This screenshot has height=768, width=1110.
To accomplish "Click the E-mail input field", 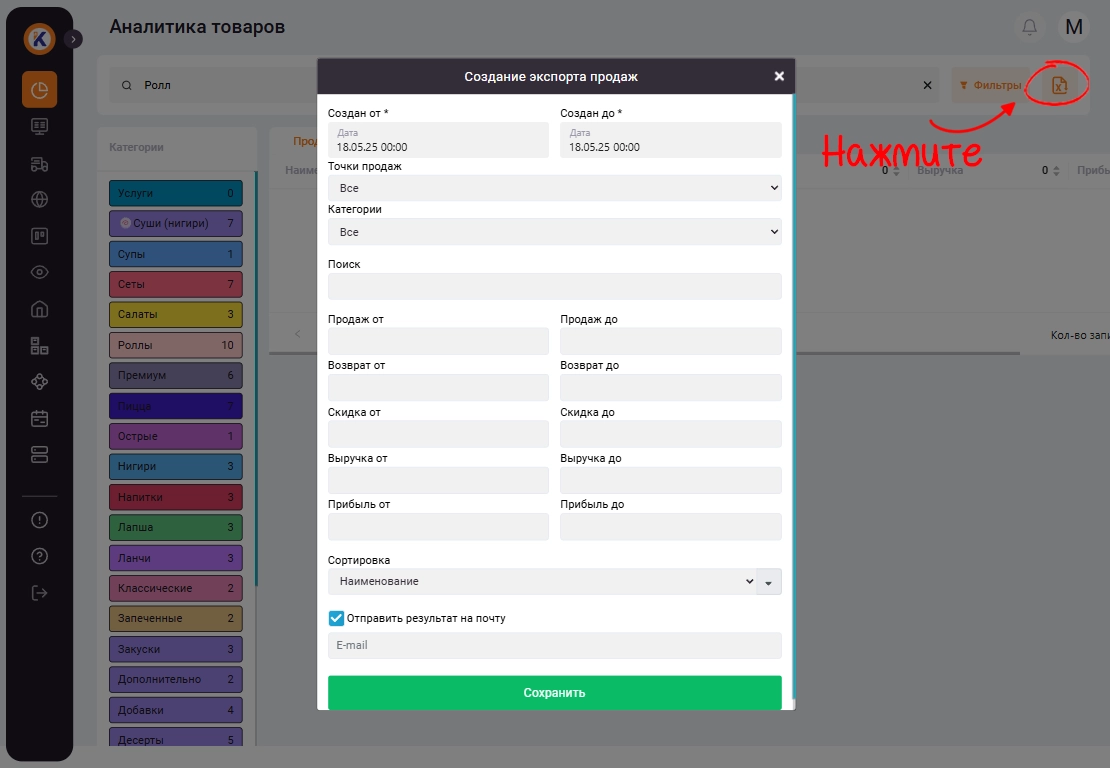I will pos(554,646).
